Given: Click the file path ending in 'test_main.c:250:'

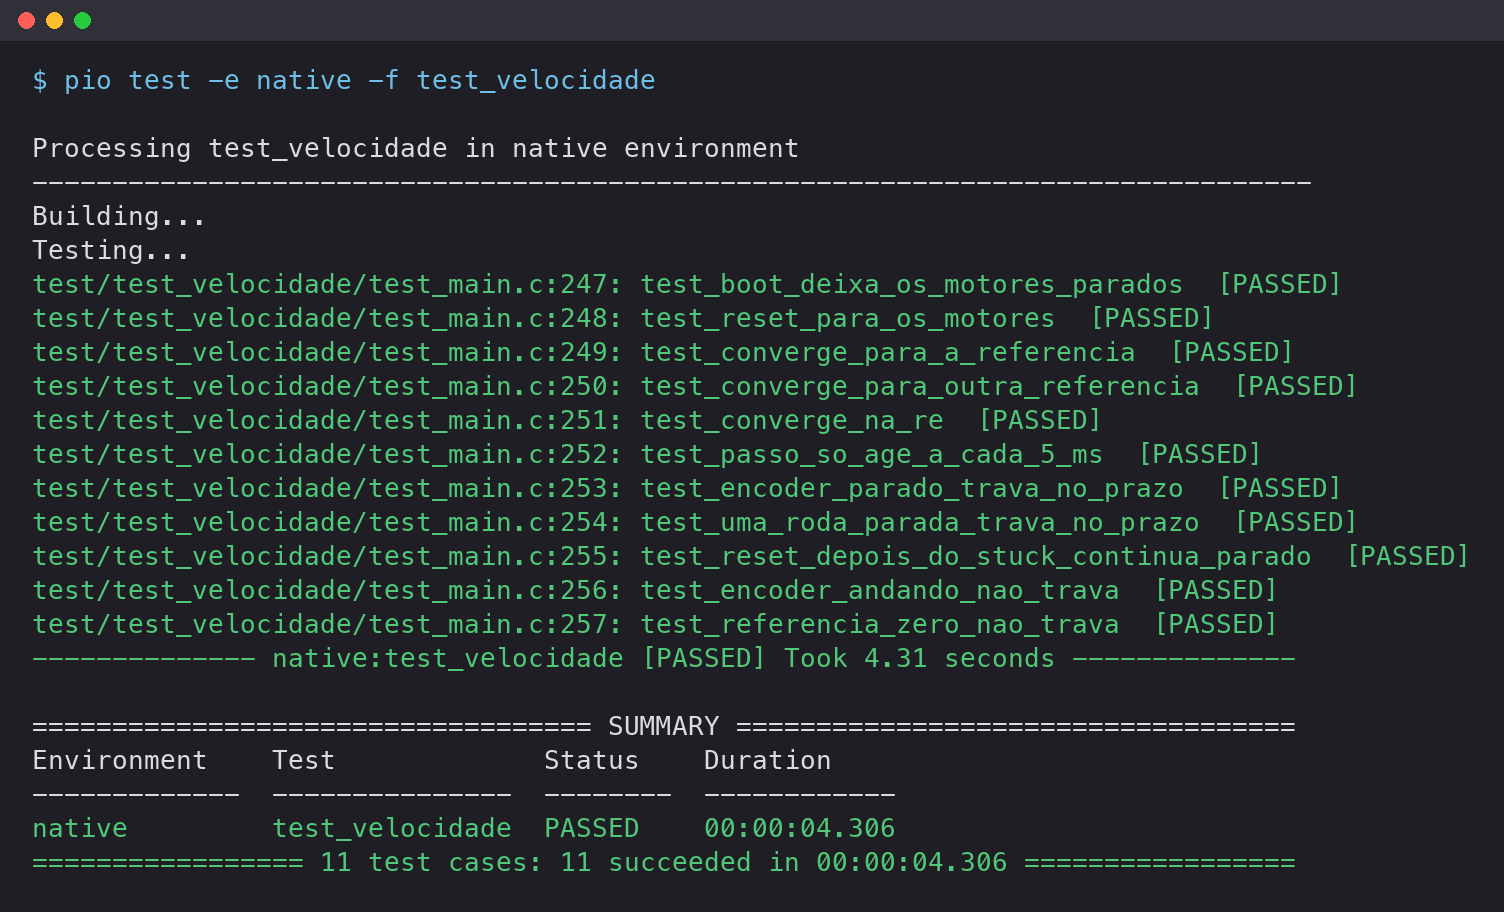Looking at the screenshot, I should coord(327,386).
